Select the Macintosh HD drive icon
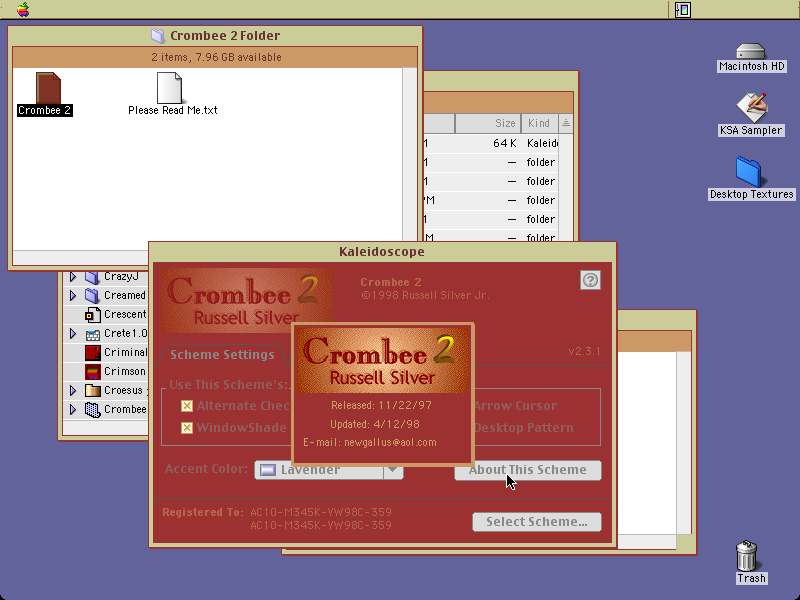 [x=751, y=52]
